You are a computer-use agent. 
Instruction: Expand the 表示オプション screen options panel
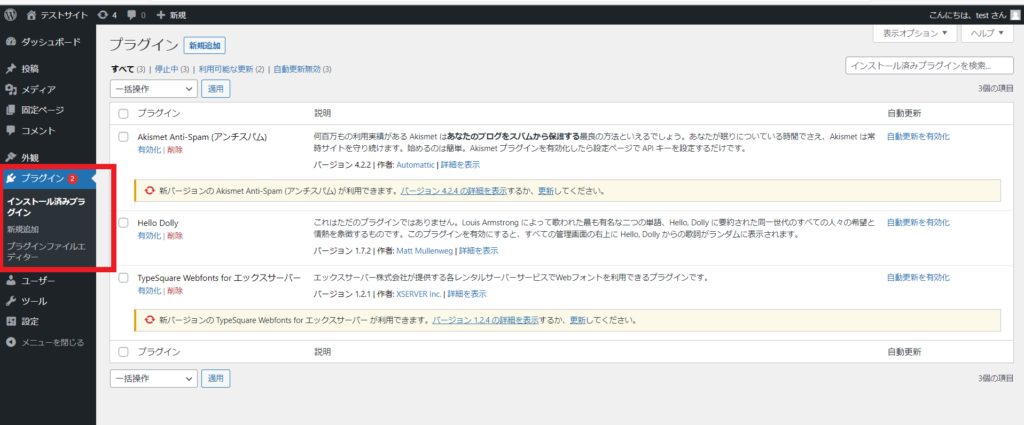pos(914,33)
